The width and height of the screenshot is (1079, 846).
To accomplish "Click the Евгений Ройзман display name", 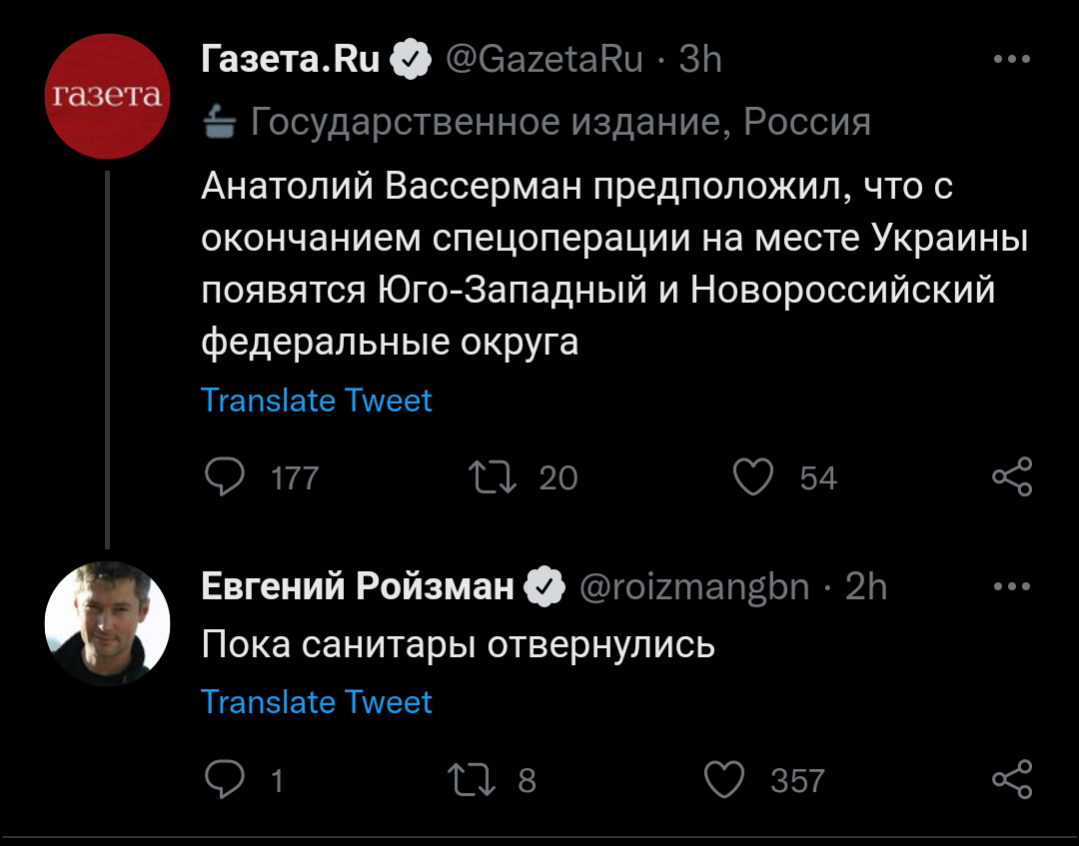I will click(x=357, y=586).
